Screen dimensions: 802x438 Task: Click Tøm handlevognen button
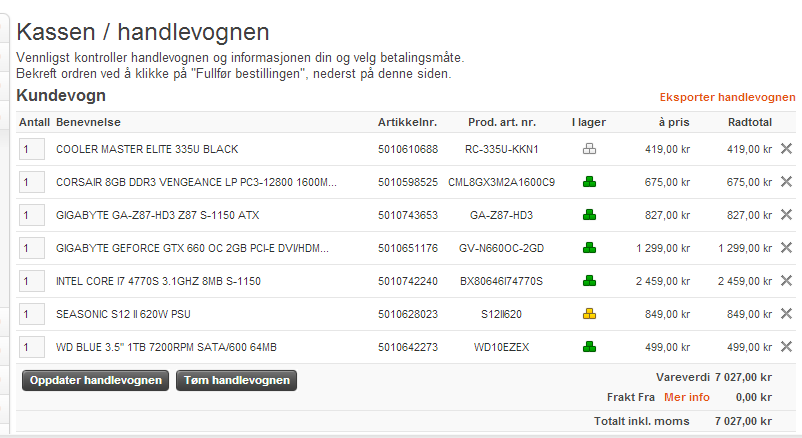[x=236, y=380]
